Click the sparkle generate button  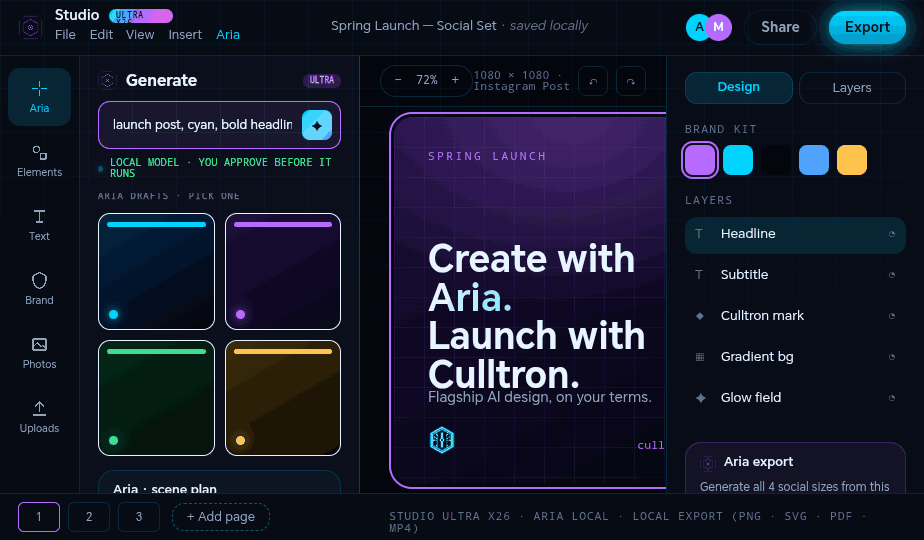point(317,125)
